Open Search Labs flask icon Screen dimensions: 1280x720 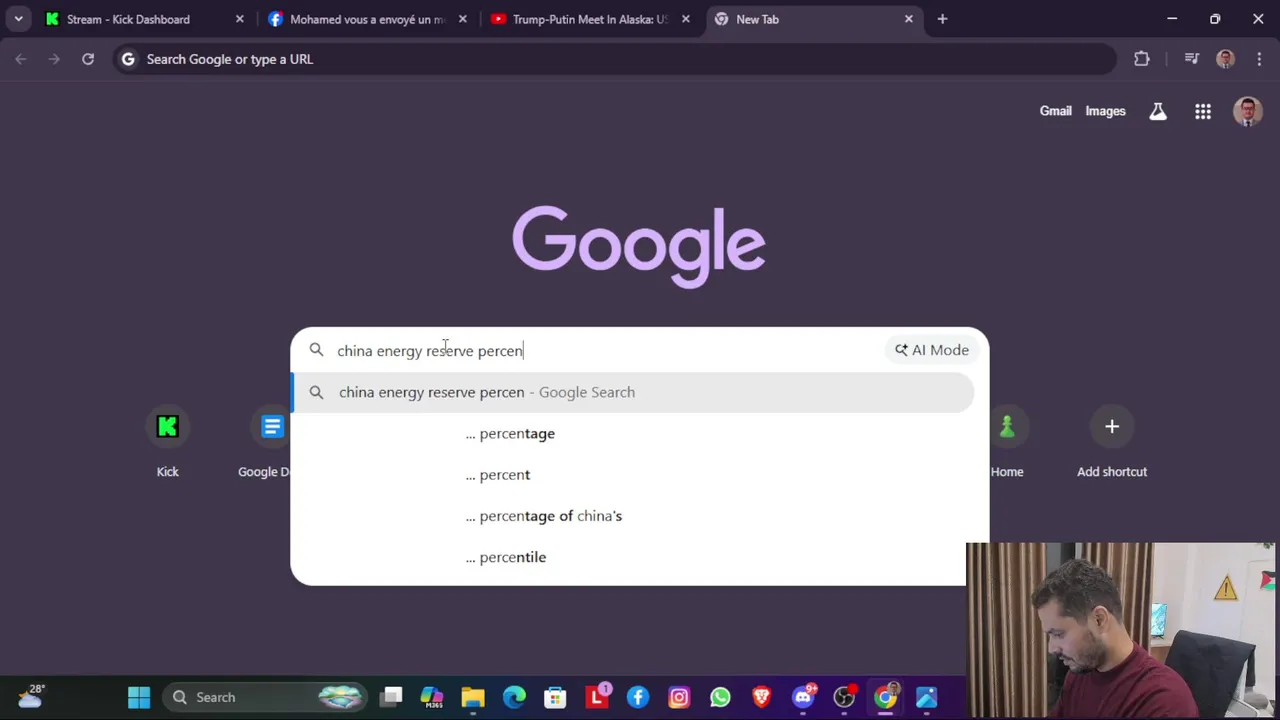[1158, 111]
